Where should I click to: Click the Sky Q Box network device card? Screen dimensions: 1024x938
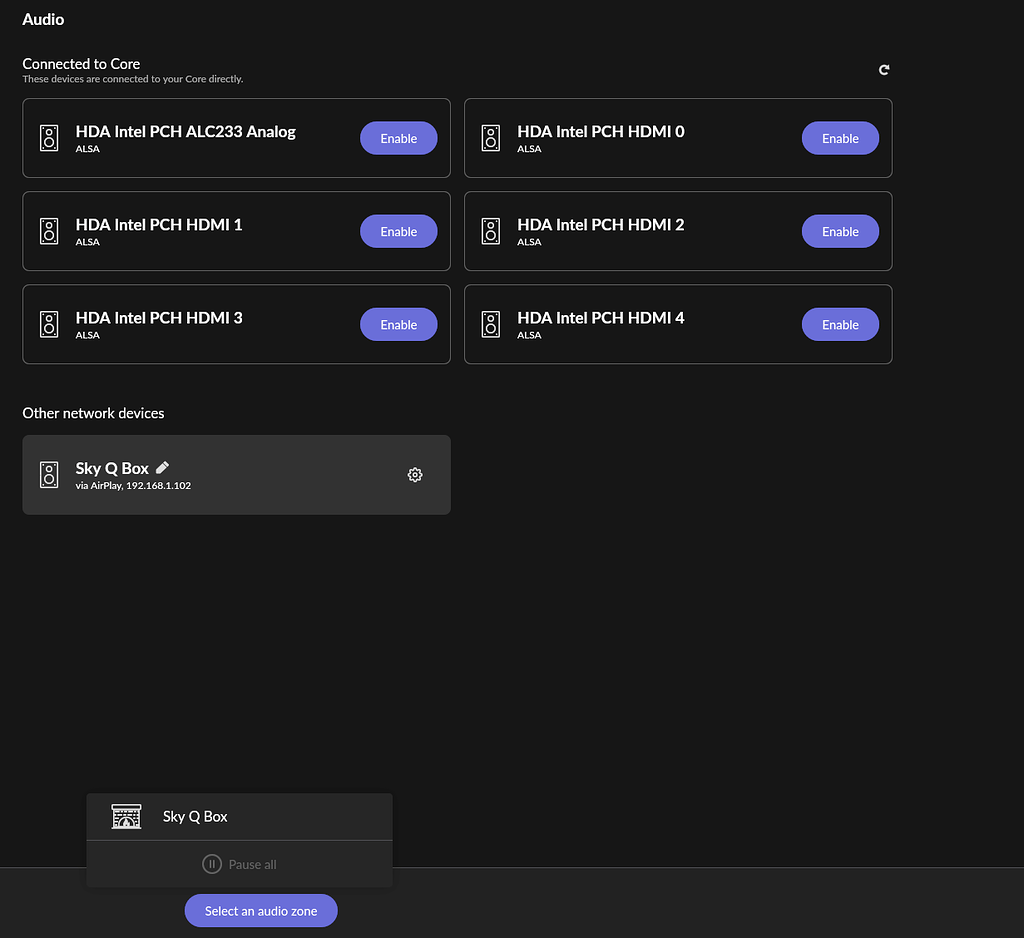(x=236, y=474)
